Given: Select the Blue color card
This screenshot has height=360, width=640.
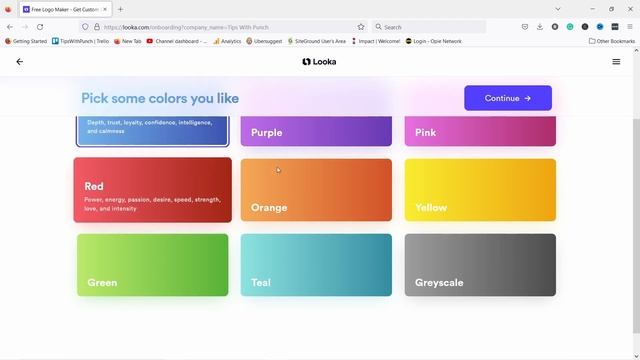Looking at the screenshot, I should click(x=152, y=131).
